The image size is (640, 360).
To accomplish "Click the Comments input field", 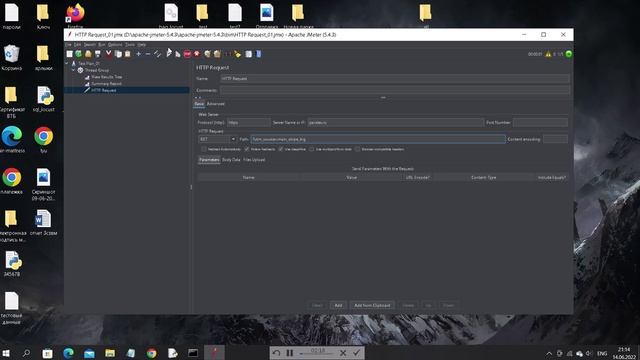I will [x=395, y=90].
